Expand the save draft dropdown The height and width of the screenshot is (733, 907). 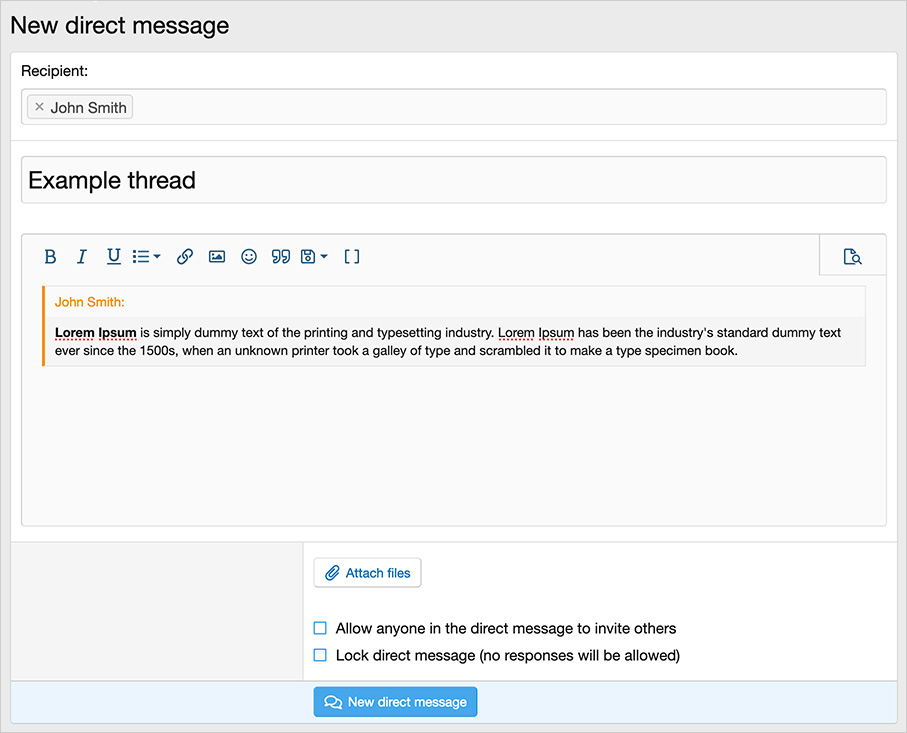314,257
